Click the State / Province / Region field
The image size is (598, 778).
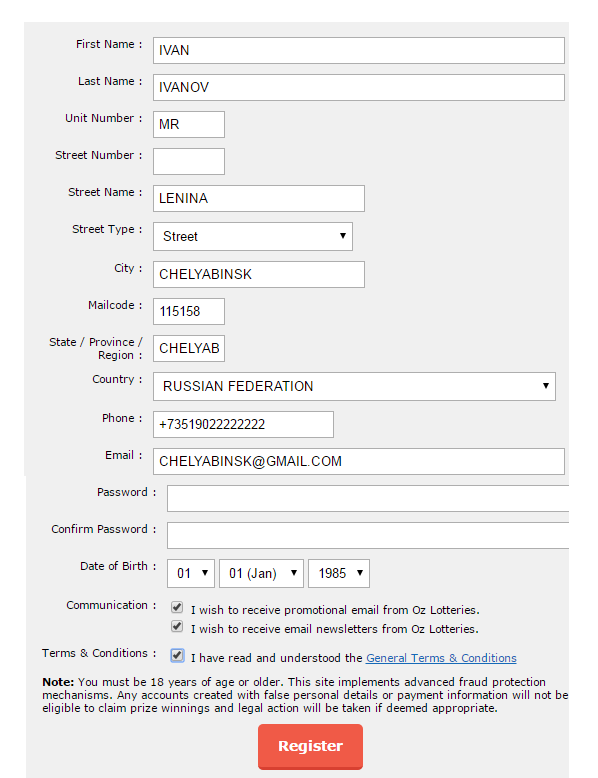click(189, 348)
